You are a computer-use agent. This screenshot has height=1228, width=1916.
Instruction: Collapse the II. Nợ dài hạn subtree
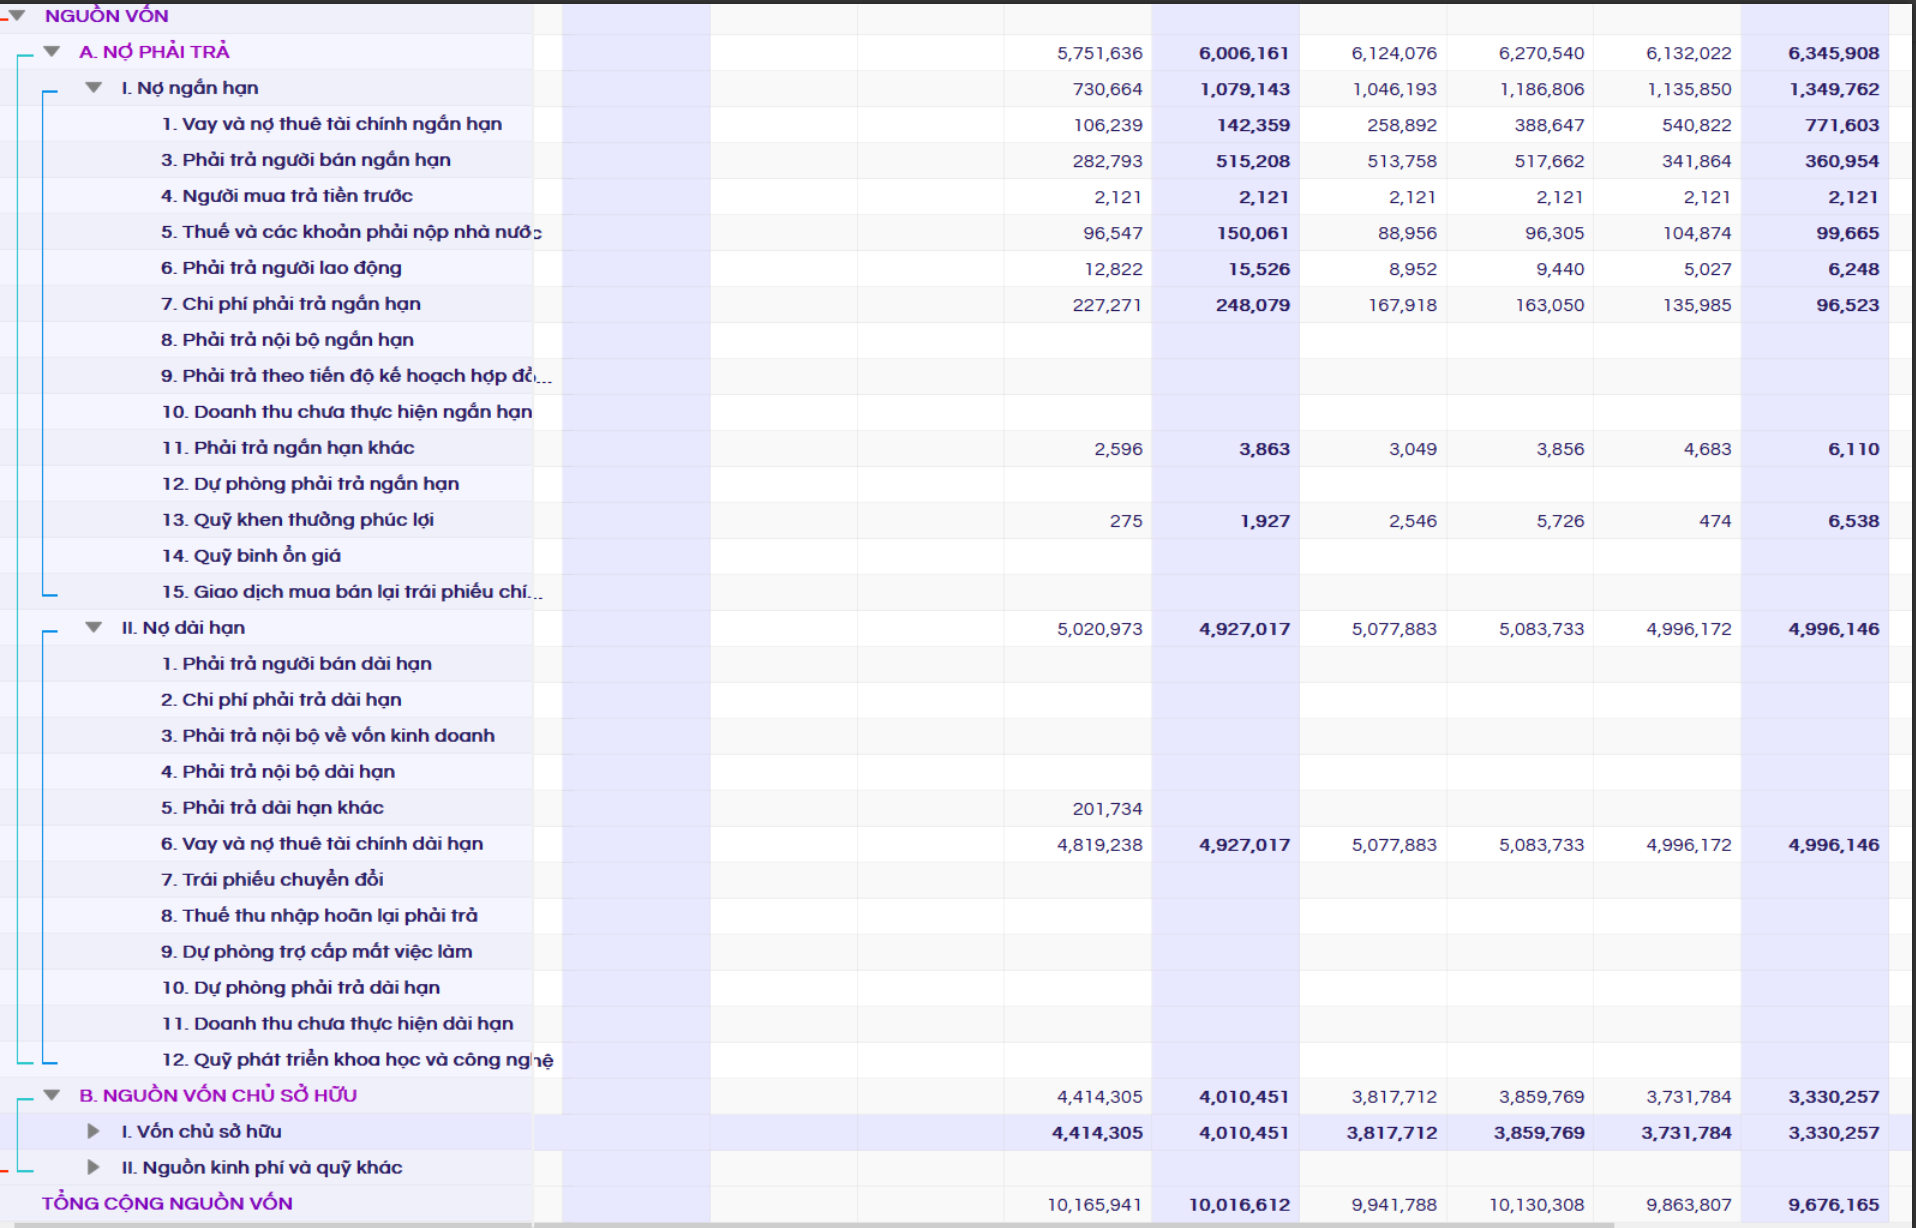pos(94,627)
